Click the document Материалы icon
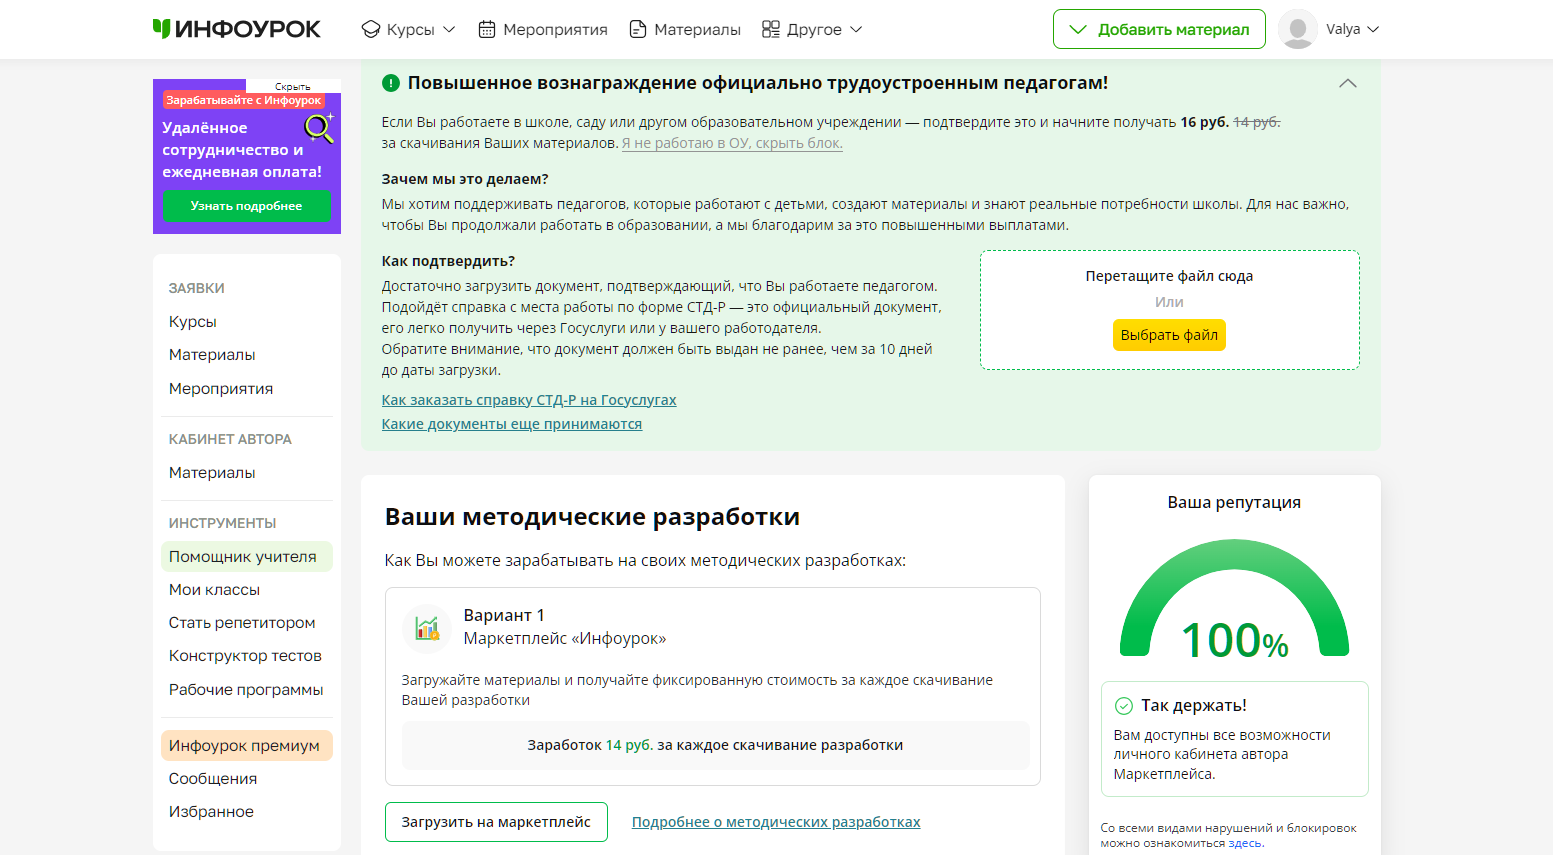Viewport: 1553px width, 855px height. (638, 29)
